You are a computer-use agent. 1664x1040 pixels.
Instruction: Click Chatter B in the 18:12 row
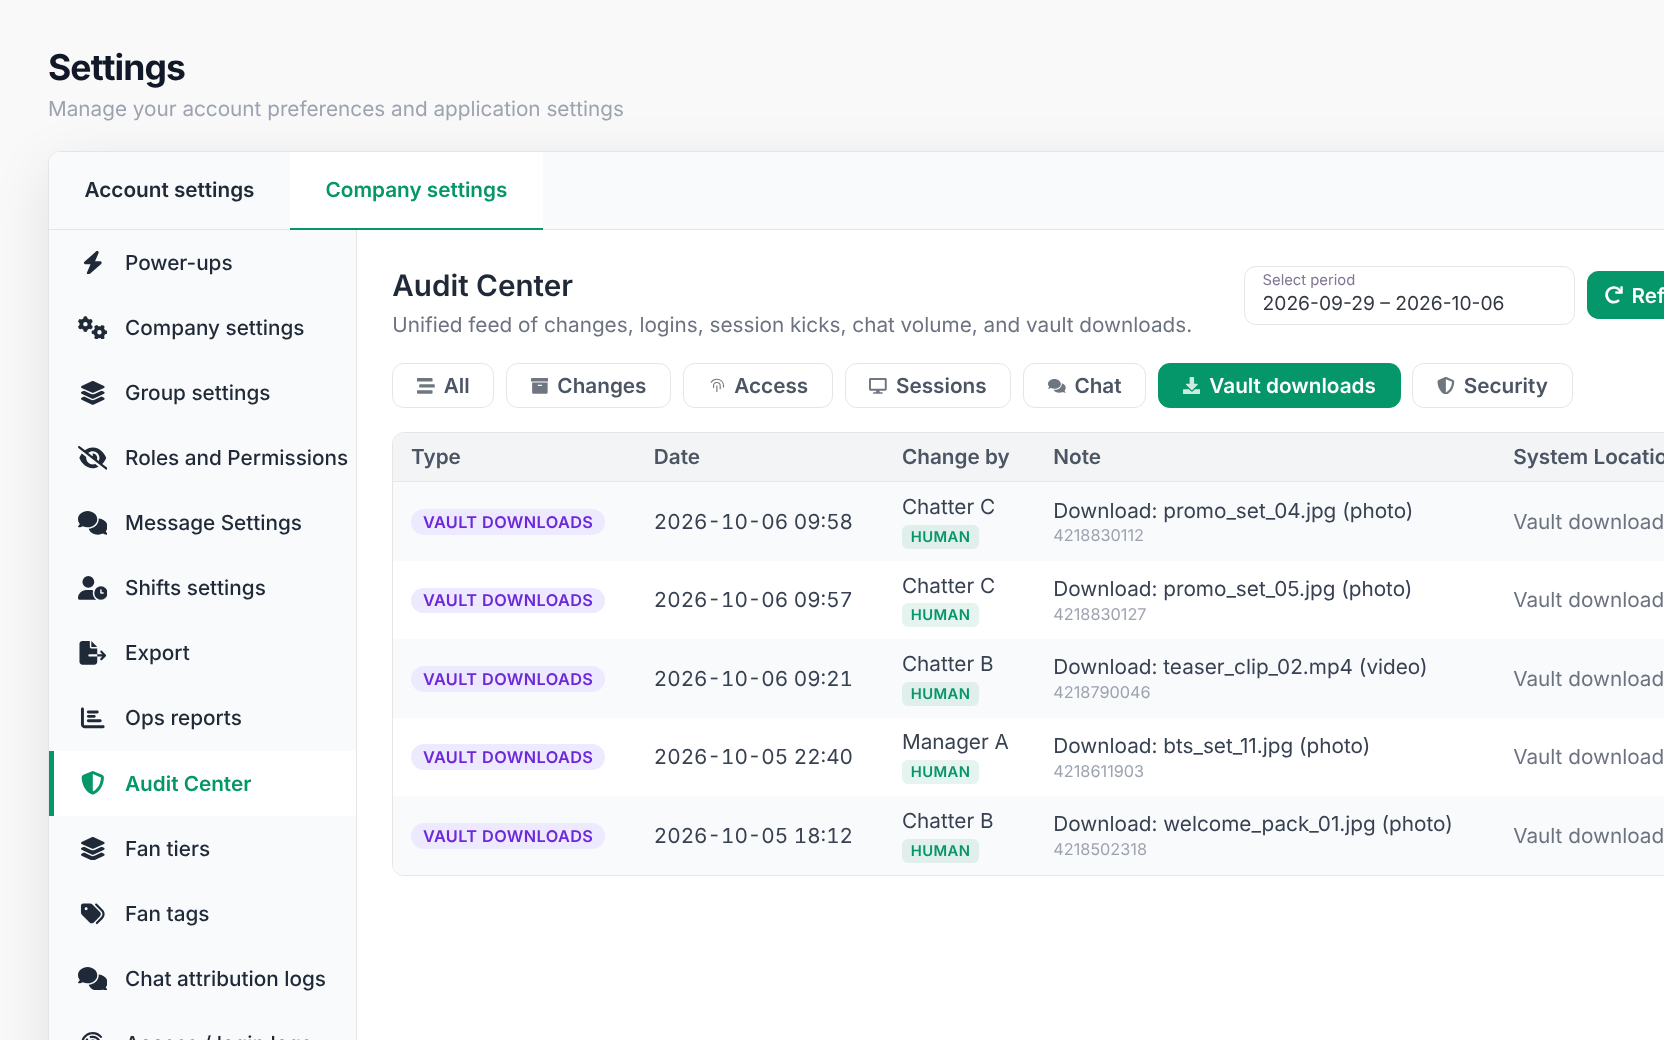[947, 821]
